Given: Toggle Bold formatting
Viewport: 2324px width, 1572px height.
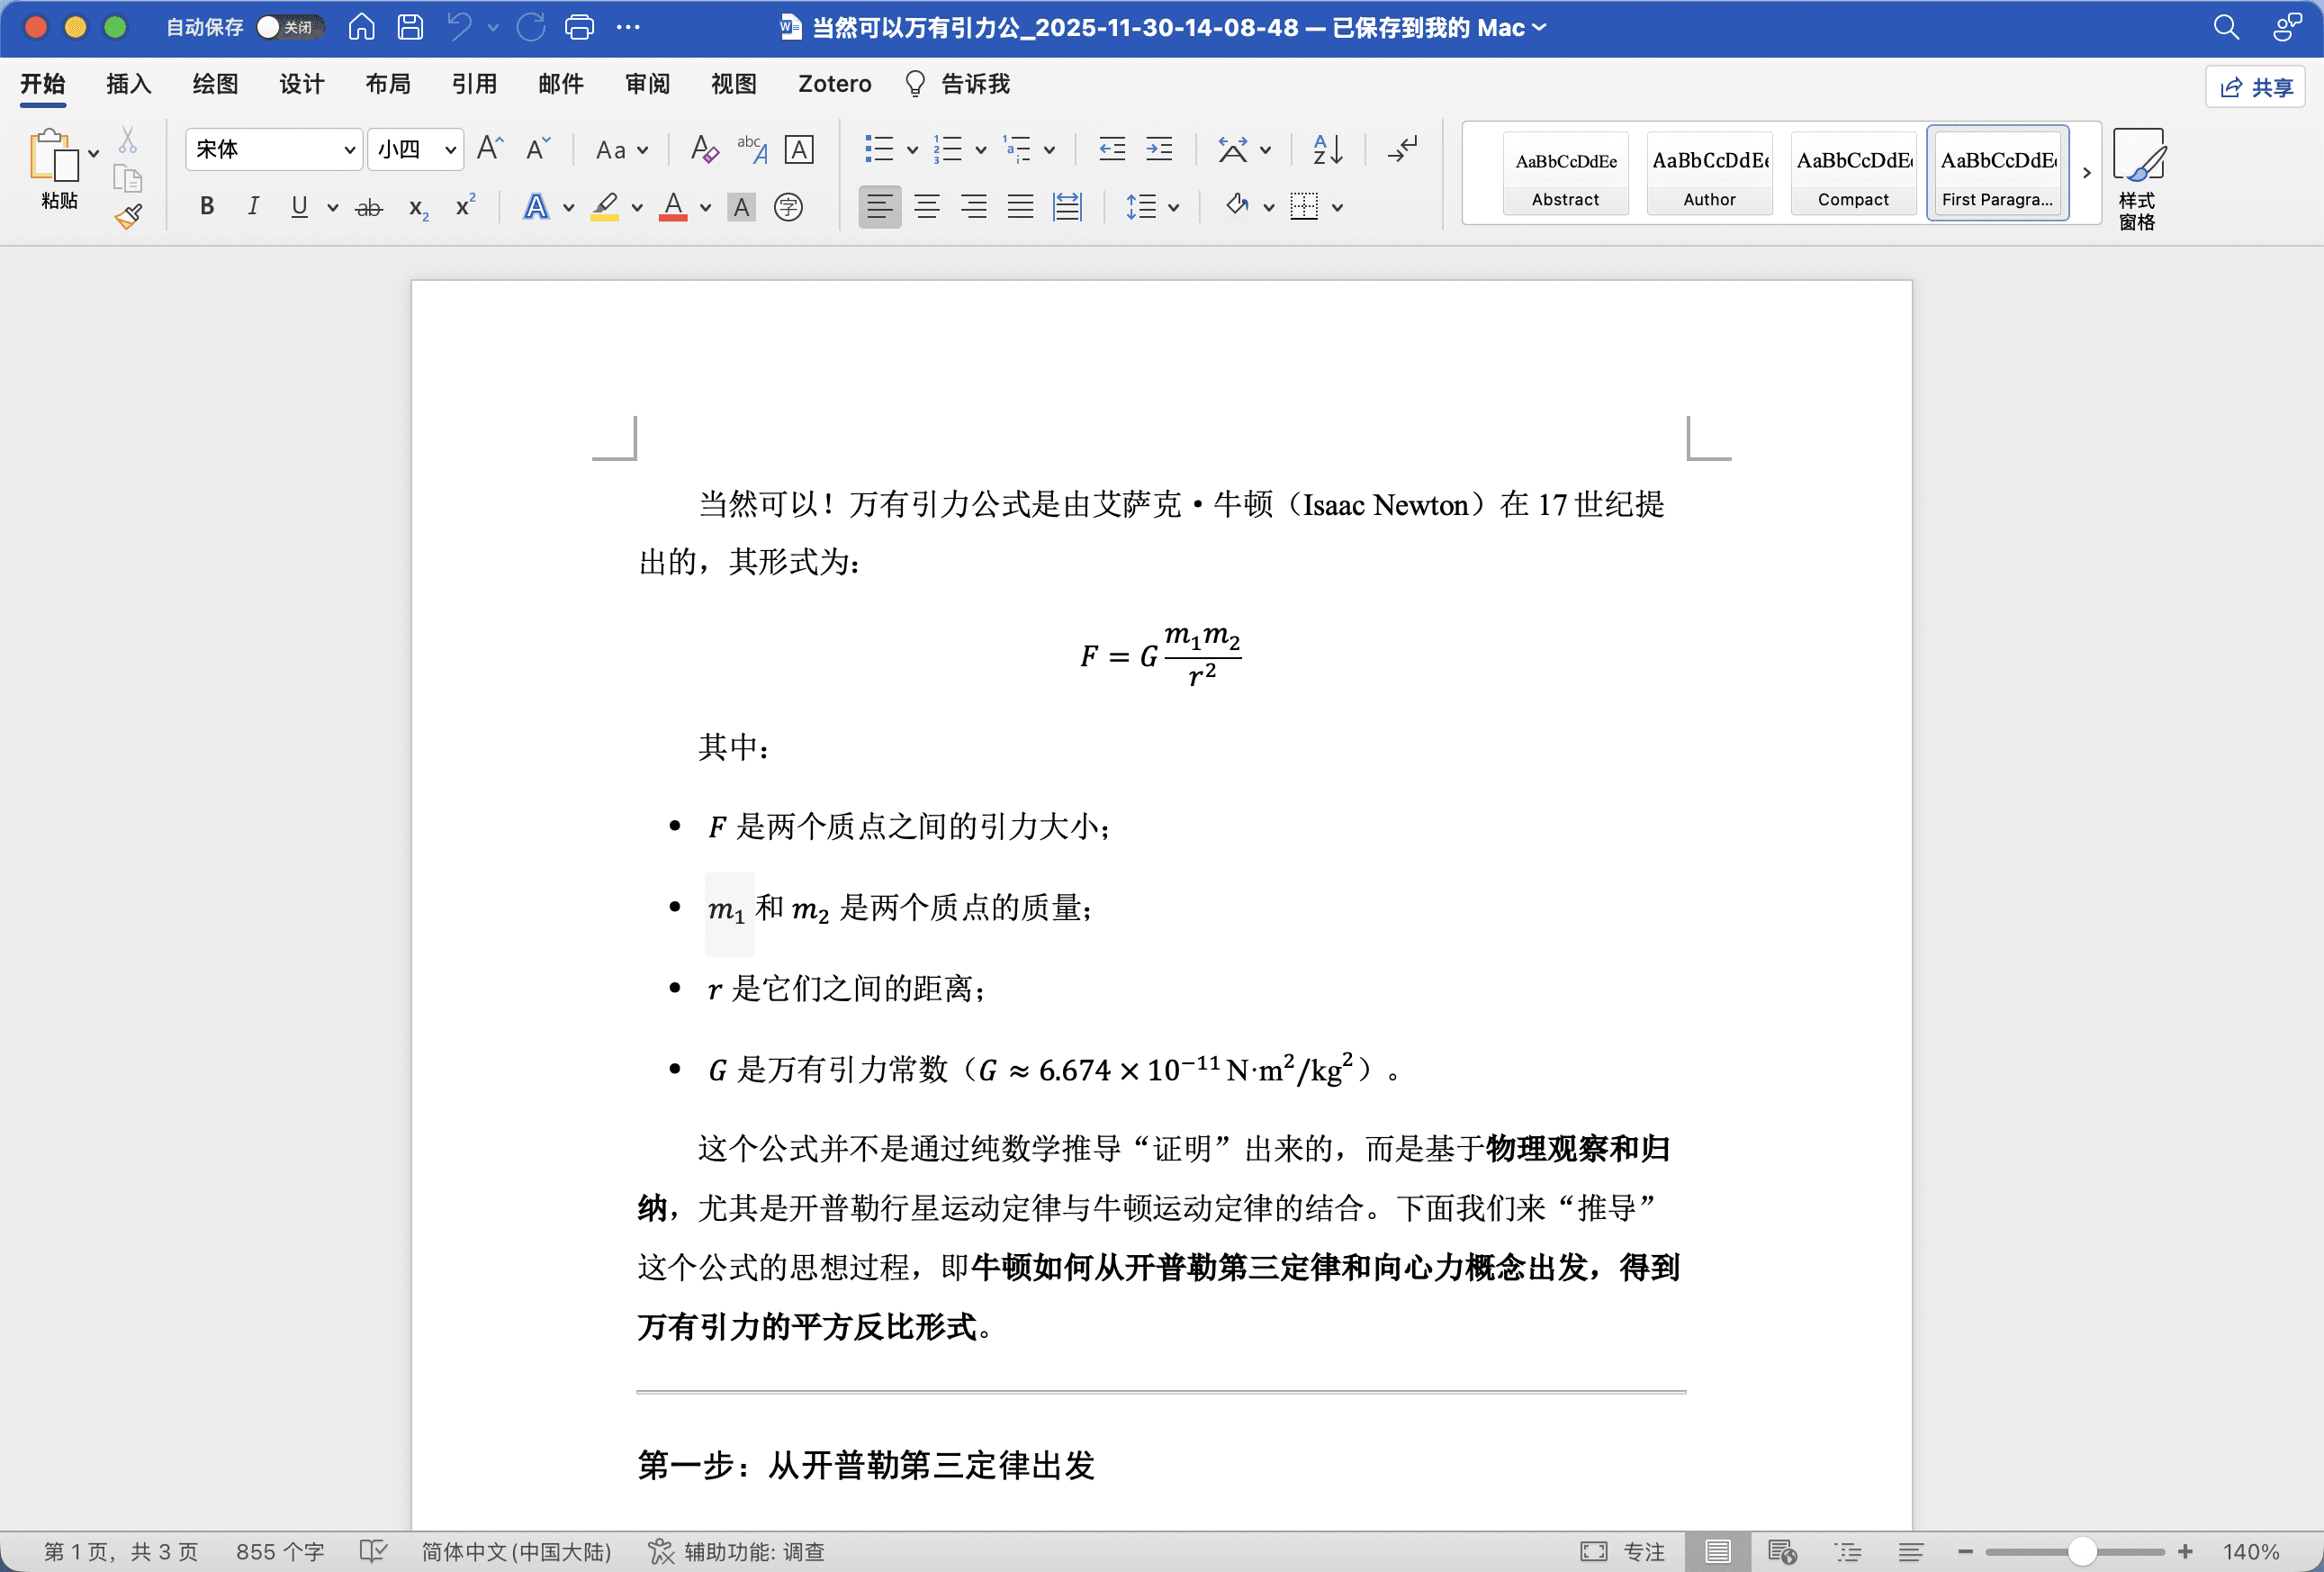Looking at the screenshot, I should (207, 207).
